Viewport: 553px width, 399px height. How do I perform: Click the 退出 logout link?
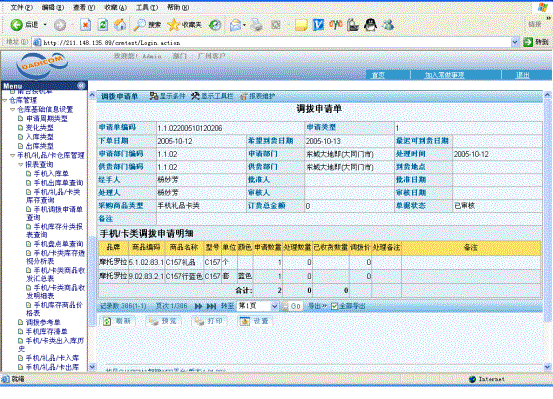click(x=523, y=75)
